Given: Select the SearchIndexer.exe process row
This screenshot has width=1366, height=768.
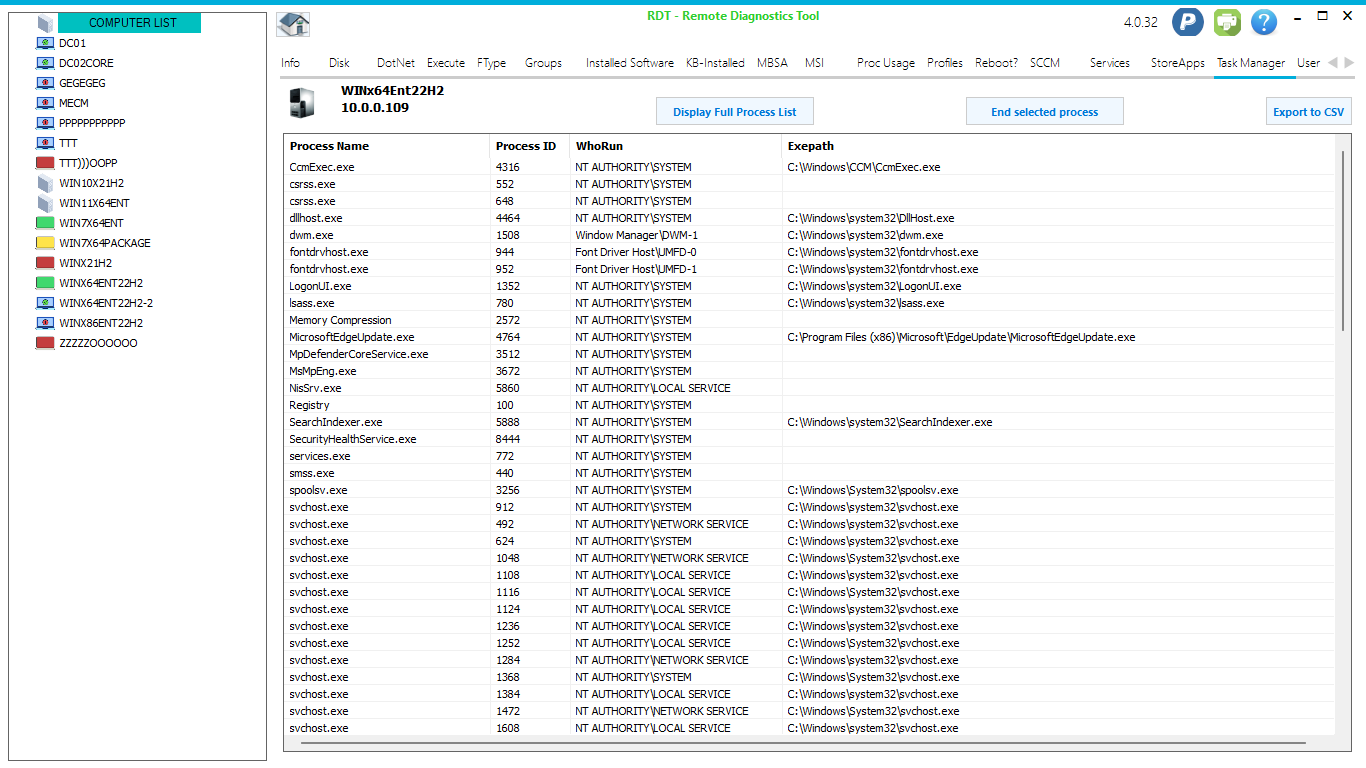Looking at the screenshot, I should coord(810,422).
